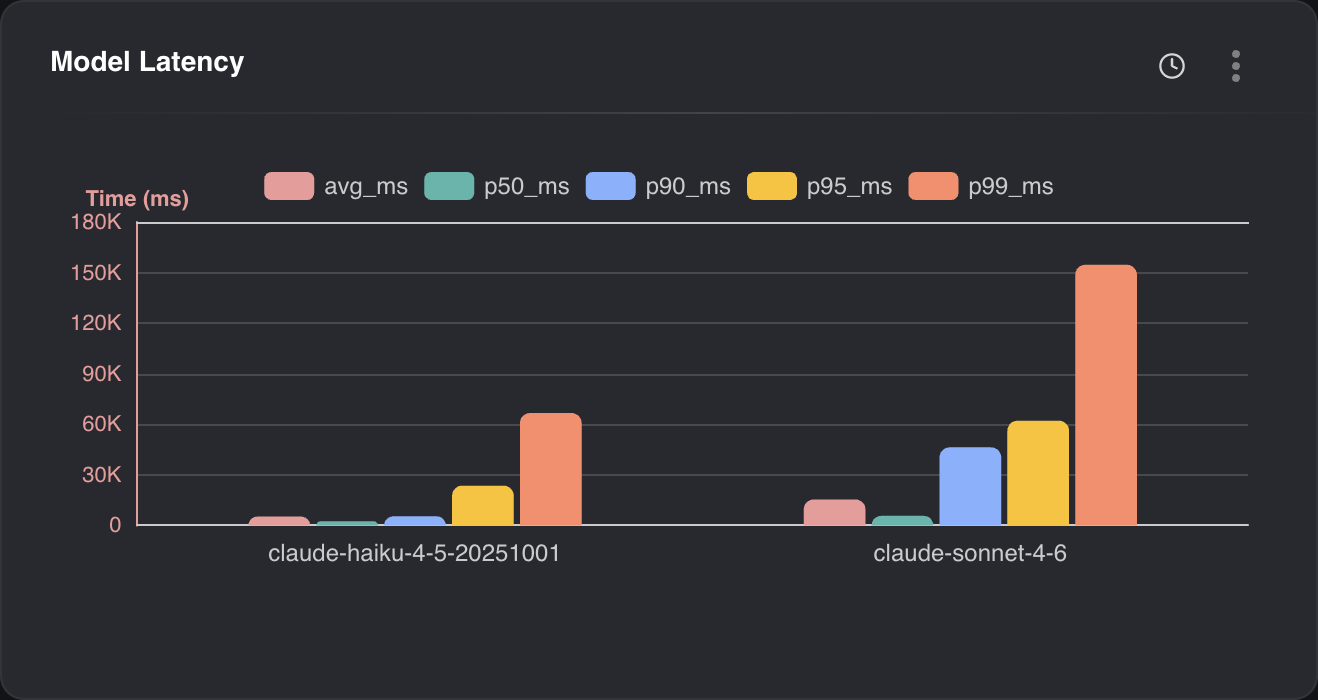Select the claude-haiku-4-5 p95_ms yellow bar
Screen dimensions: 1318x700
[x=483, y=505]
